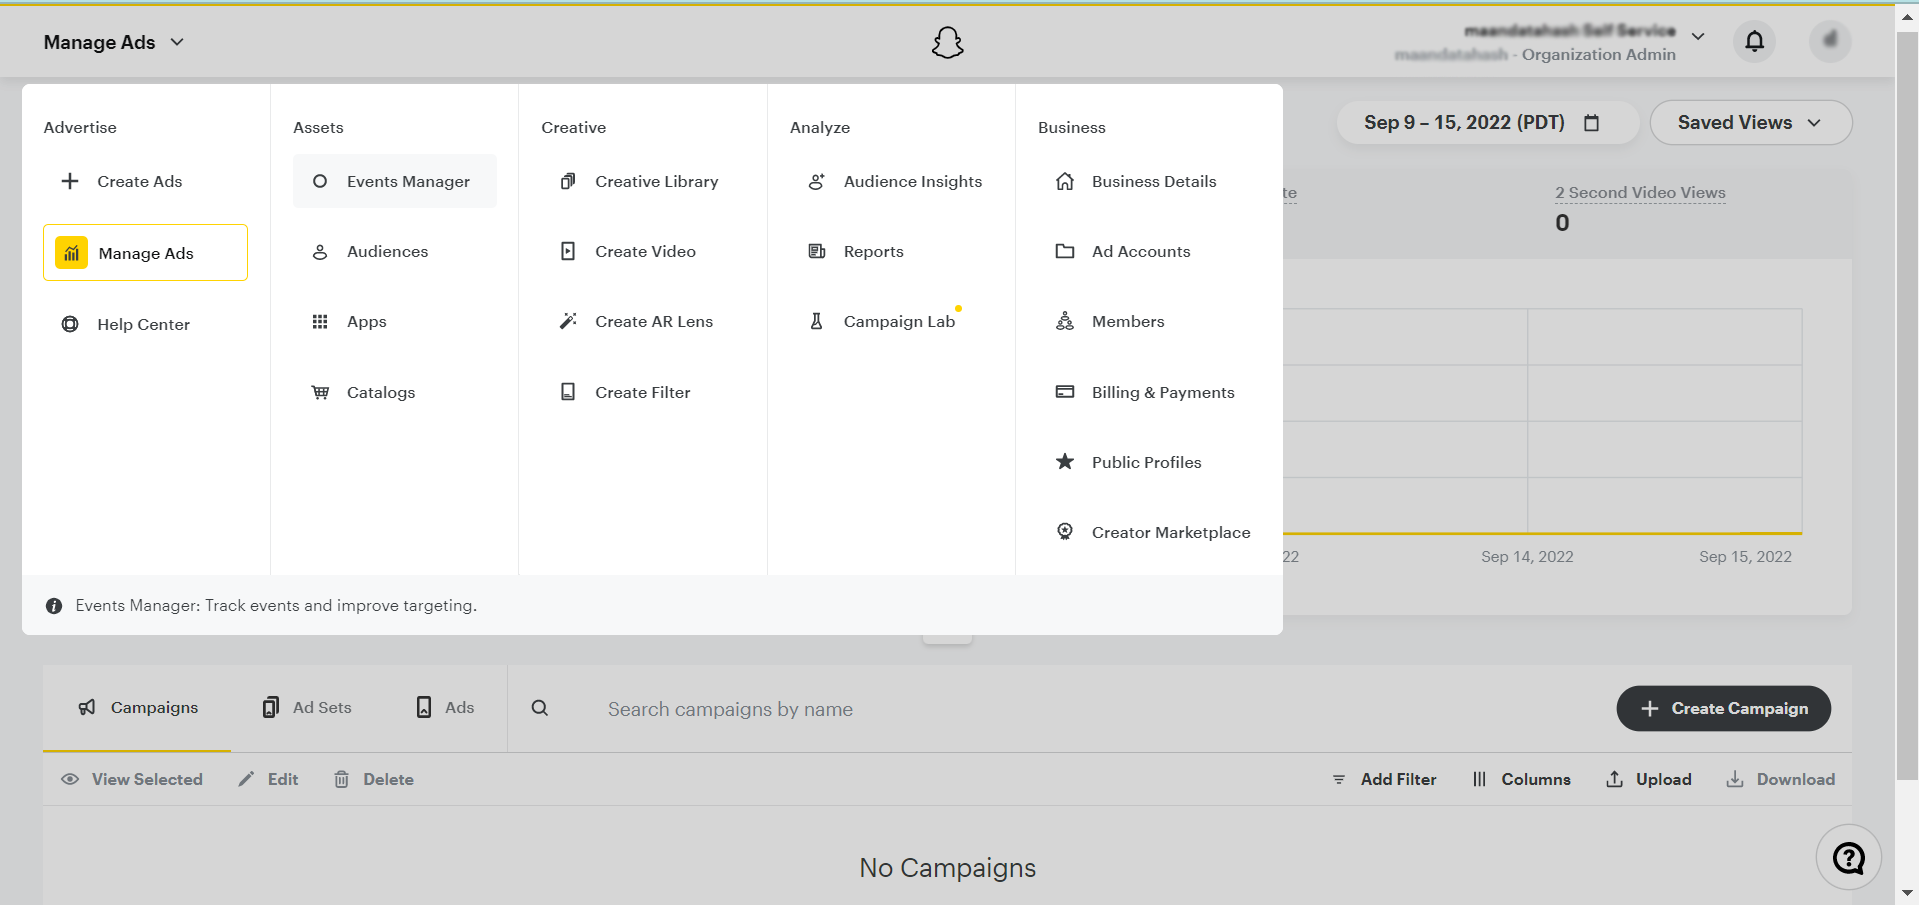Open Audiences from Assets menu
This screenshot has height=905, width=1919.
point(395,251)
